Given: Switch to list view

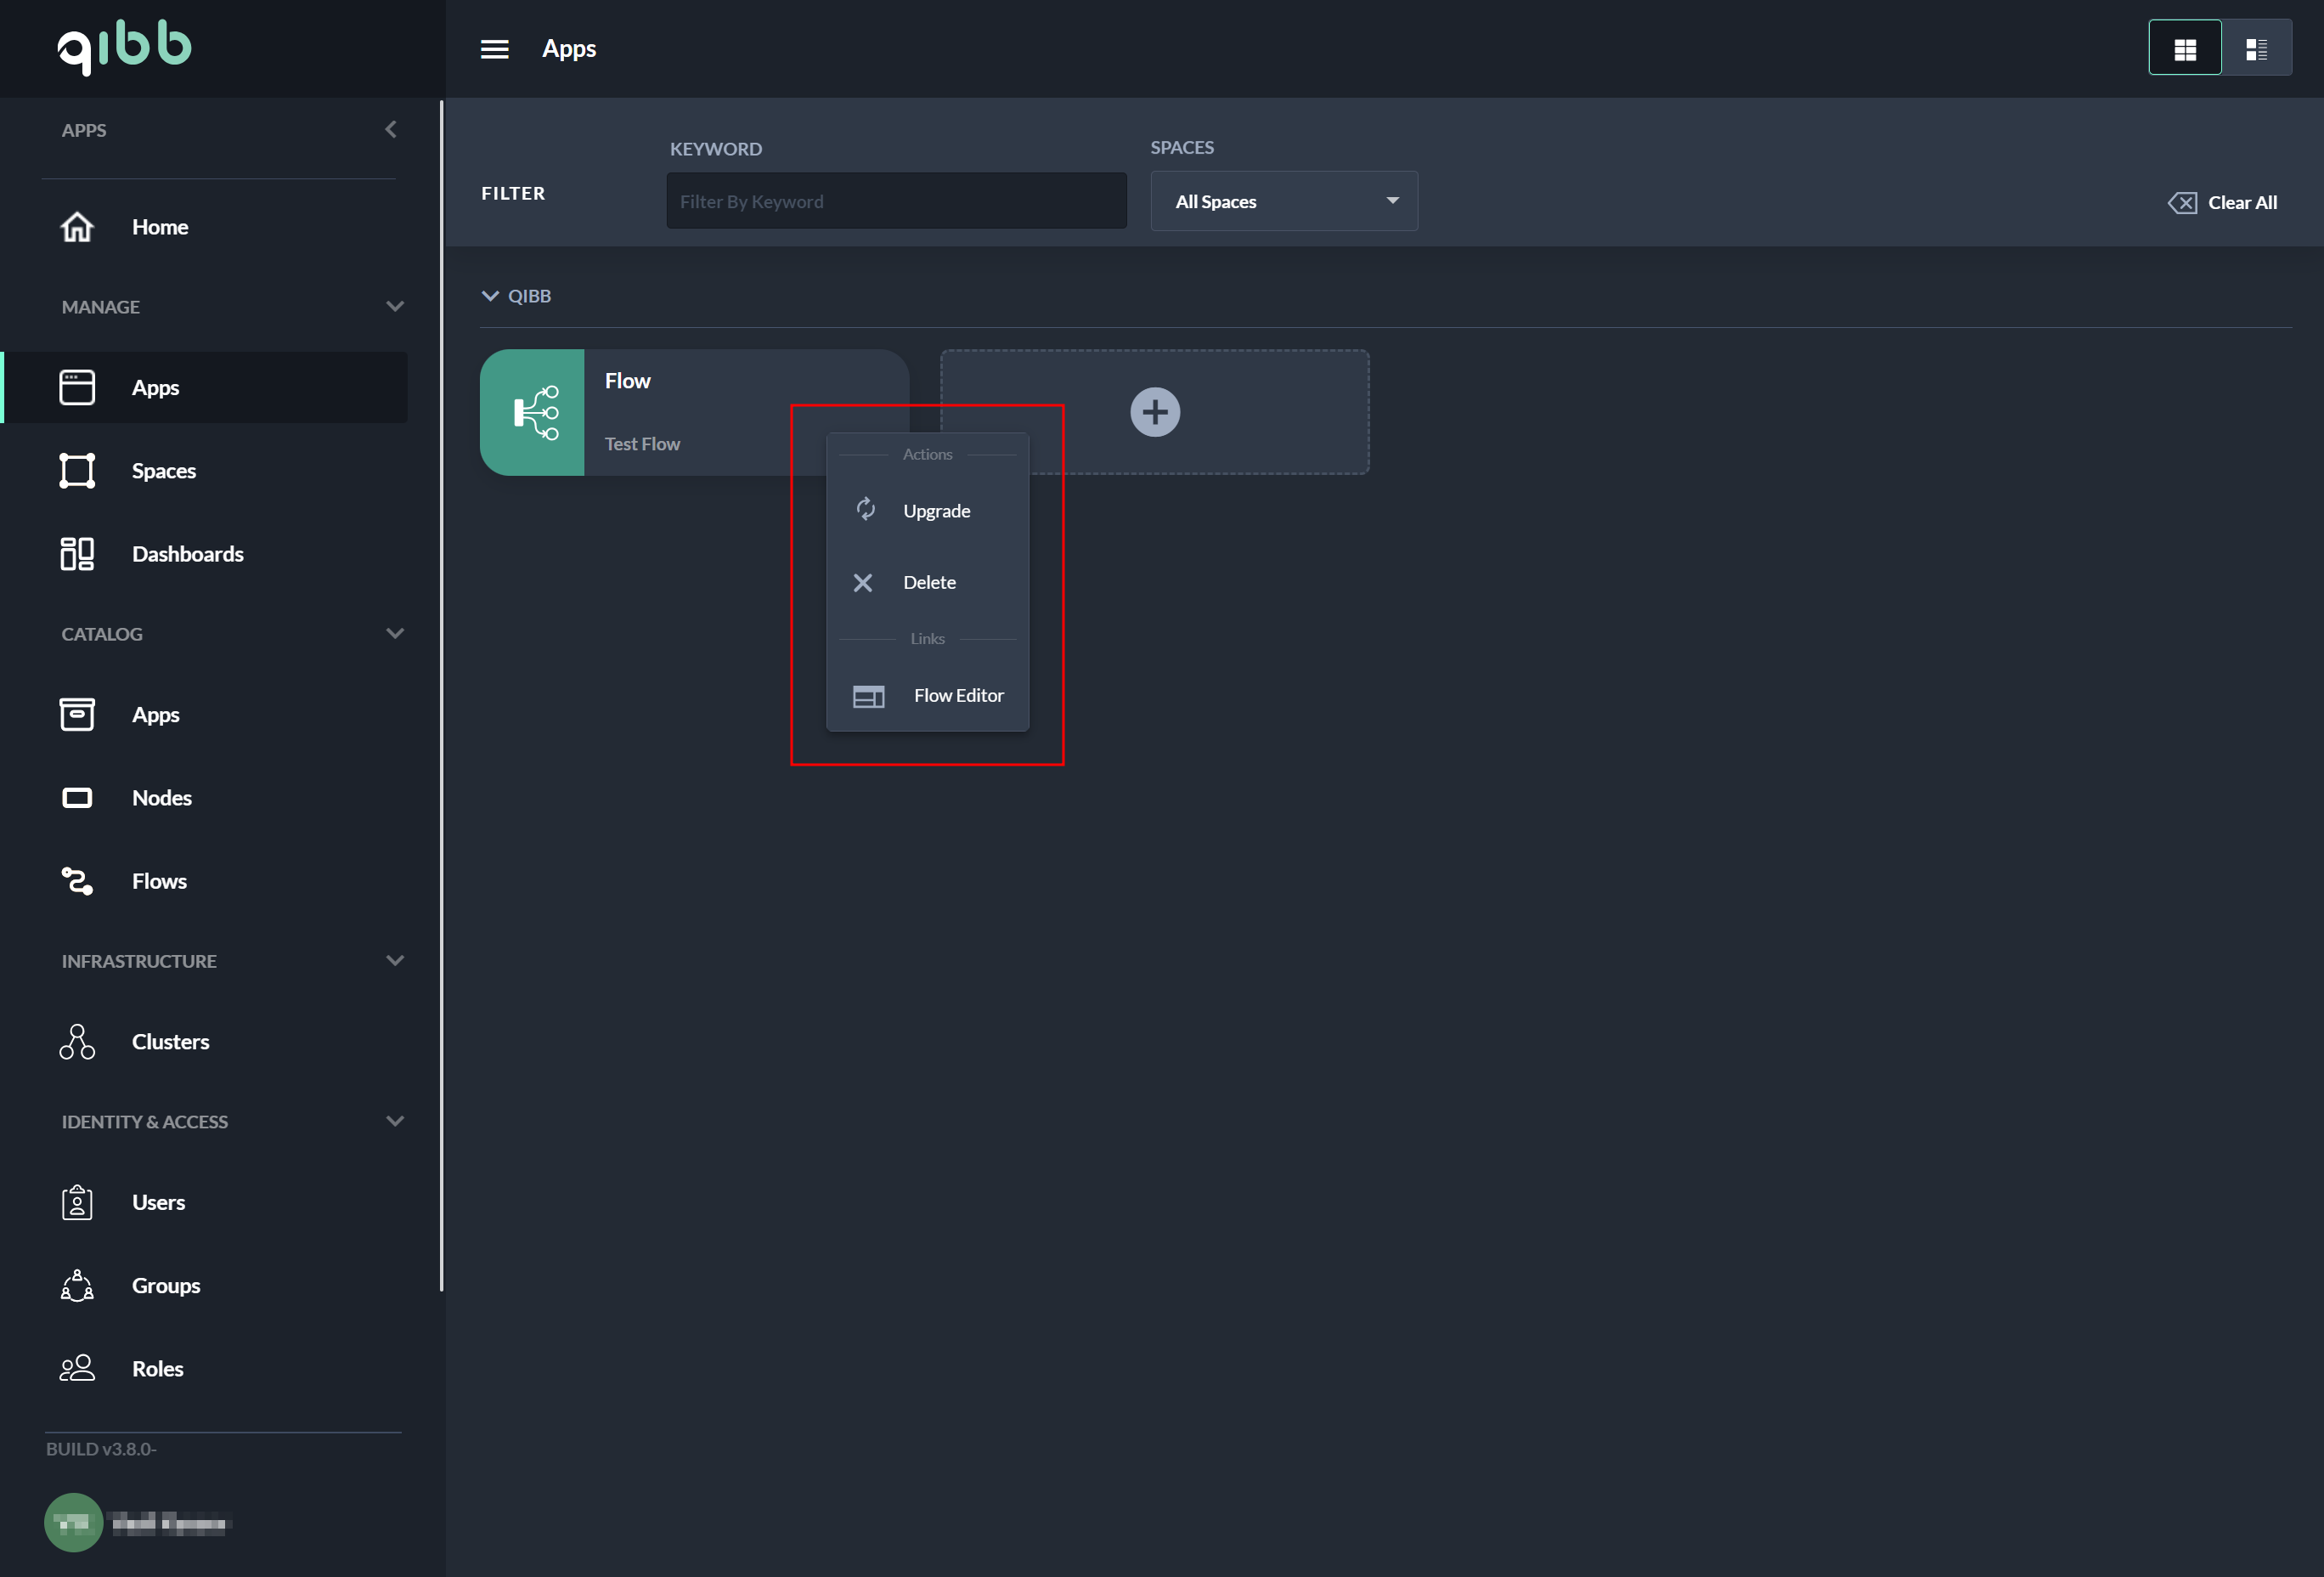Looking at the screenshot, I should pyautogui.click(x=2256, y=48).
